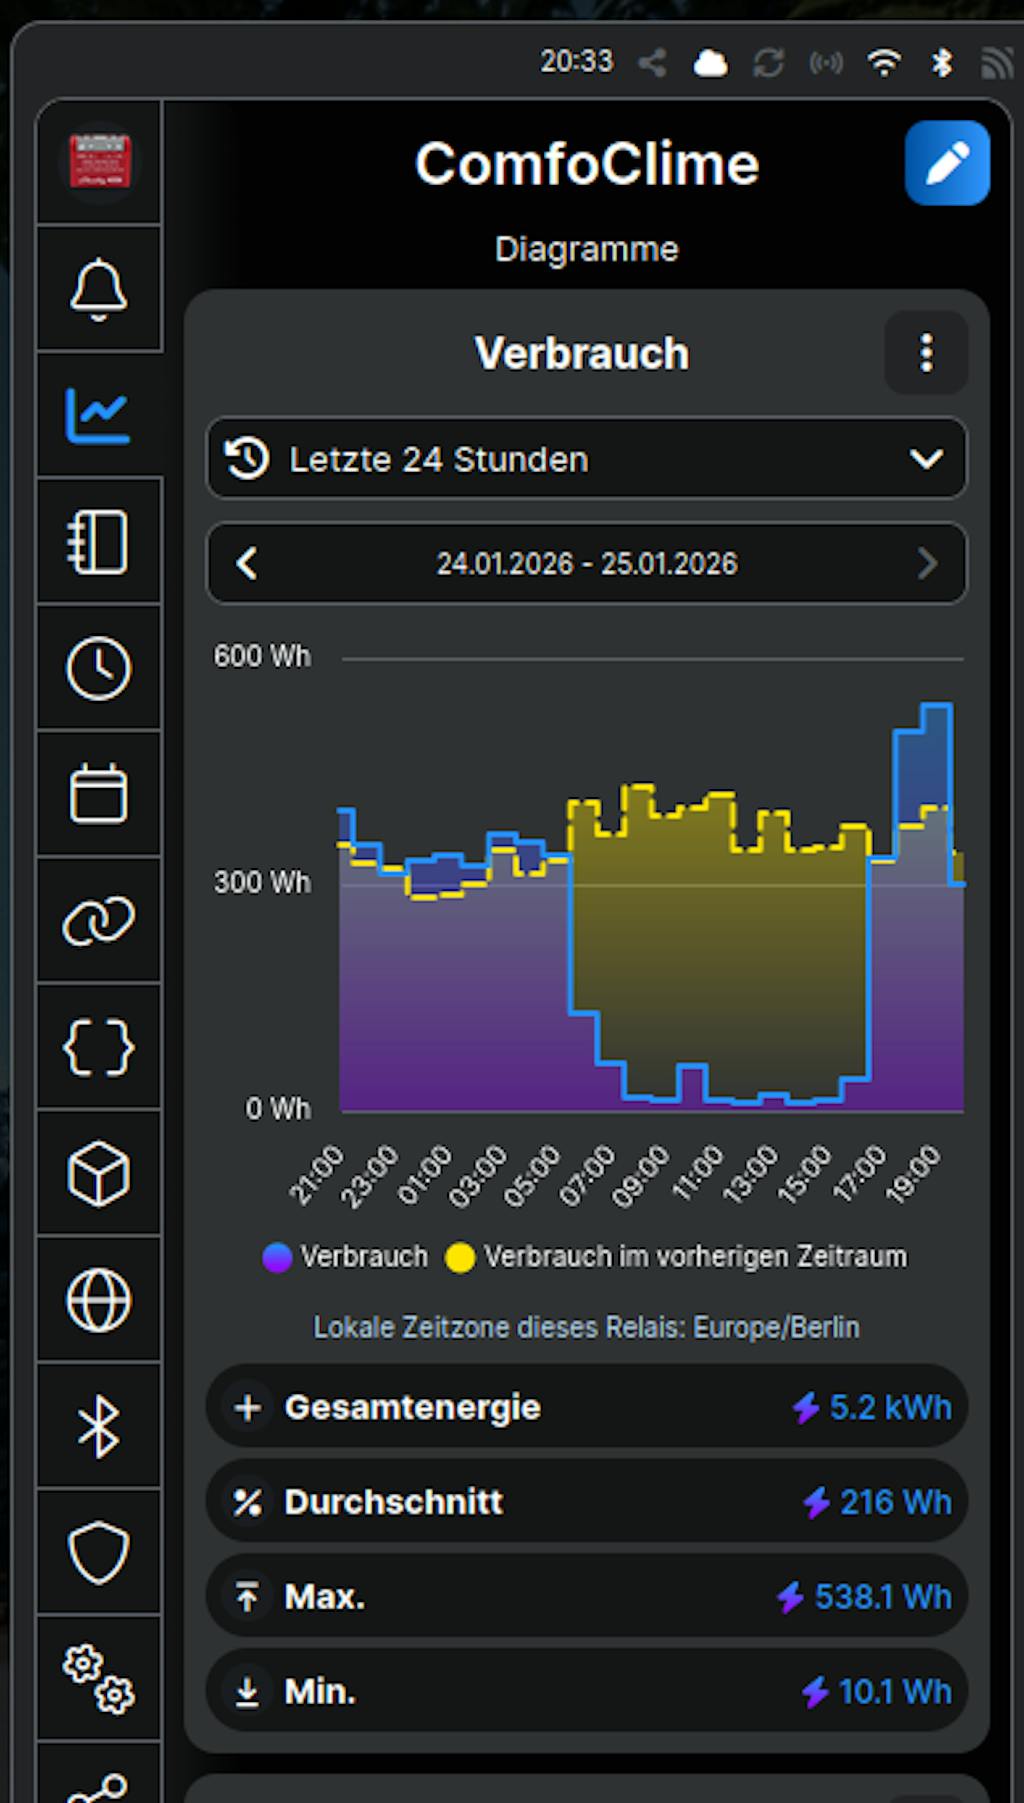The width and height of the screenshot is (1024, 1803).
Task: Click the blue pencil edit button
Action: [946, 163]
